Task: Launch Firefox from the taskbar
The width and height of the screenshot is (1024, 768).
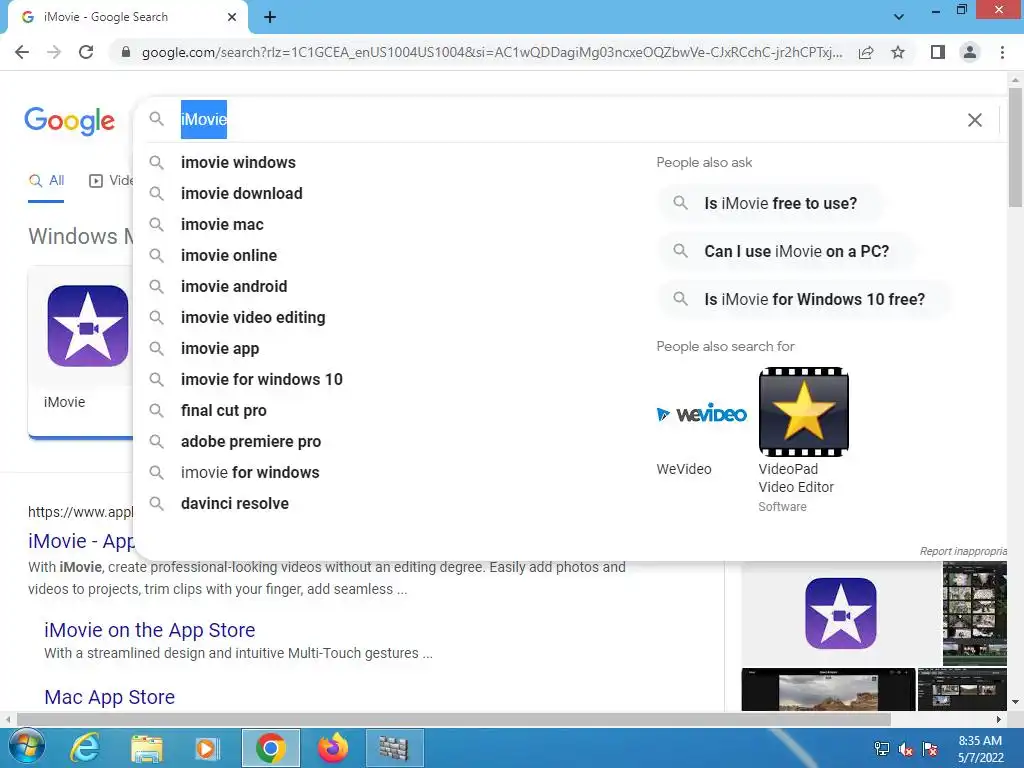Action: tap(332, 748)
